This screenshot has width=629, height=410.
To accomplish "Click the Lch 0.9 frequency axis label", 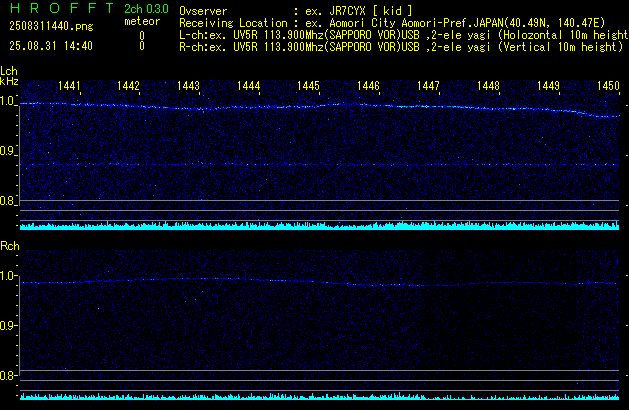I will click(x=7, y=151).
